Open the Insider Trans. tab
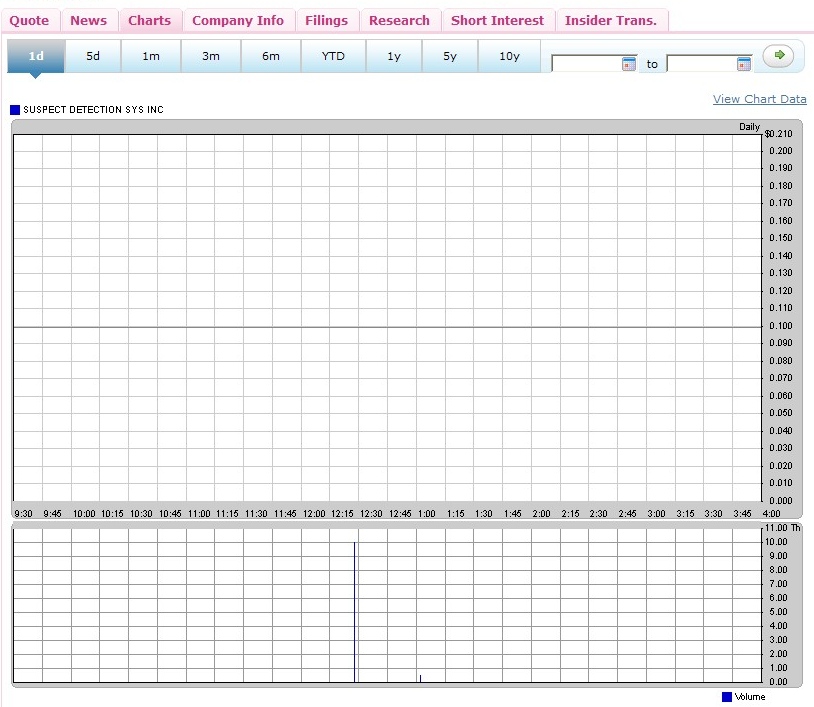The width and height of the screenshot is (814, 707). (x=611, y=21)
